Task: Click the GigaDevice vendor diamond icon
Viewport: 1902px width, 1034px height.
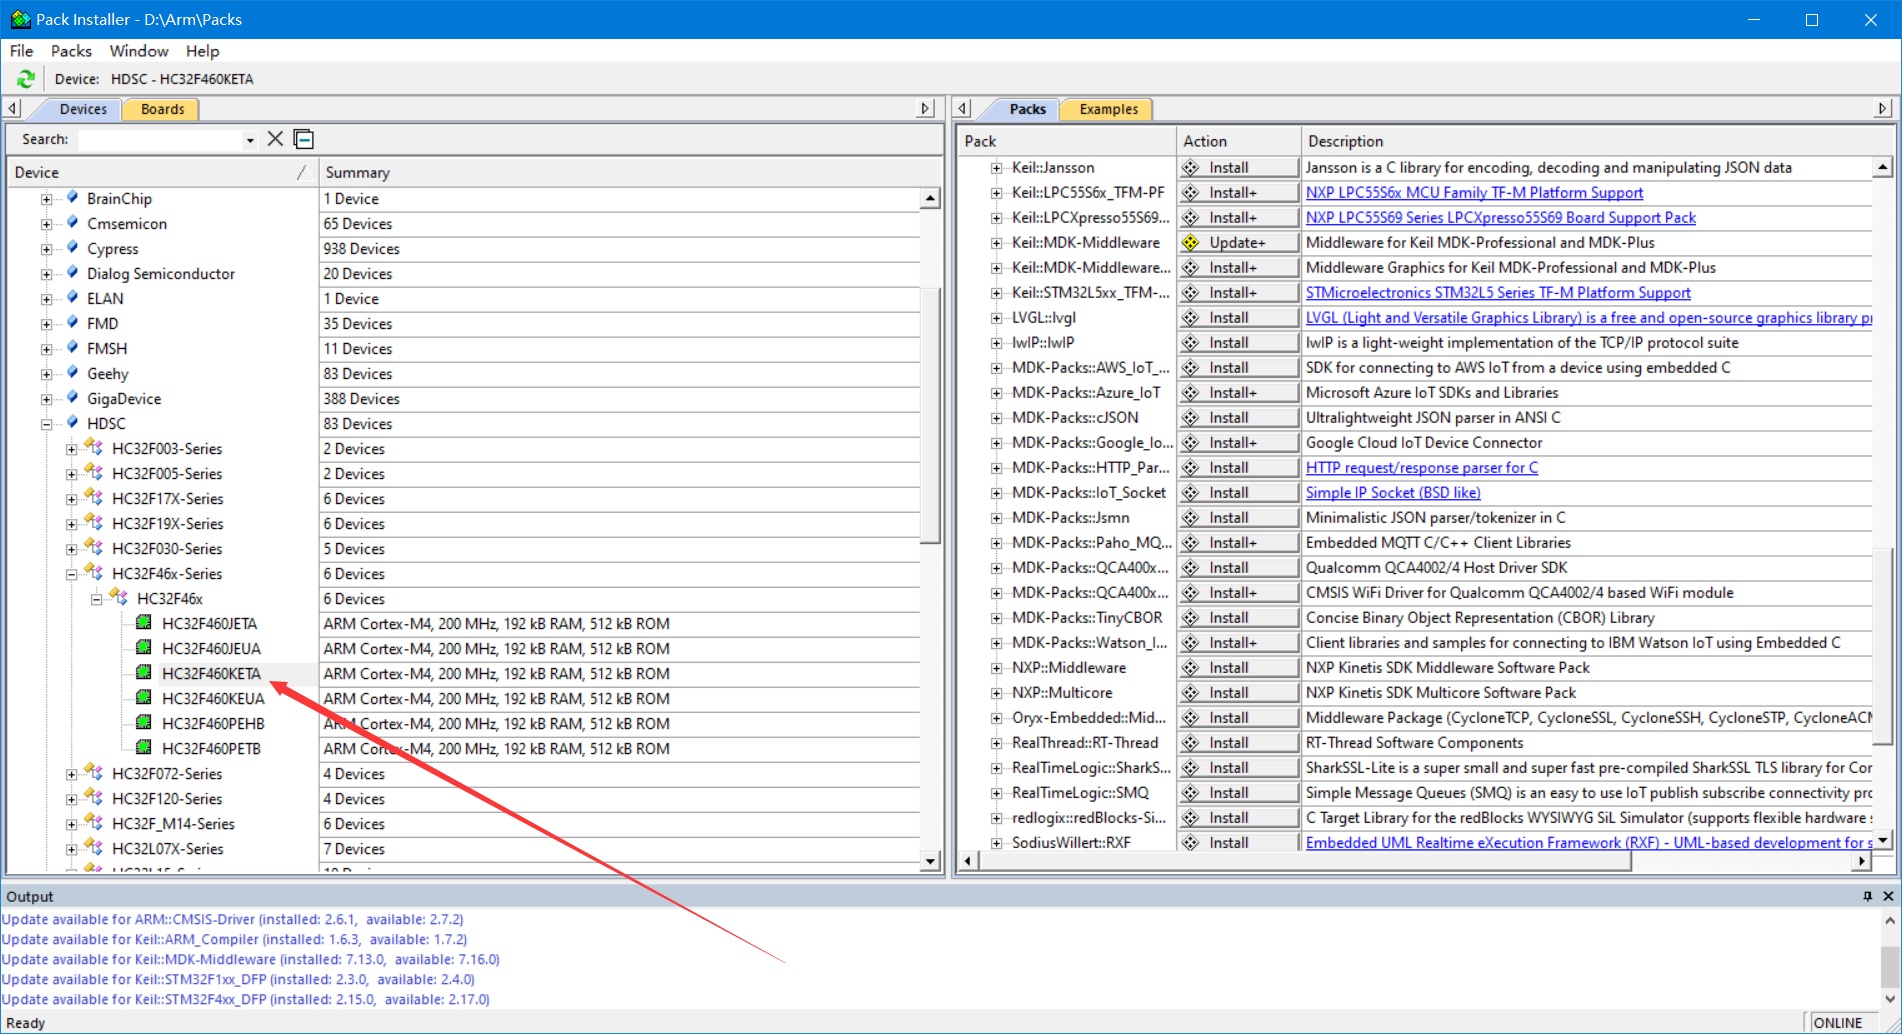Action: pos(72,398)
